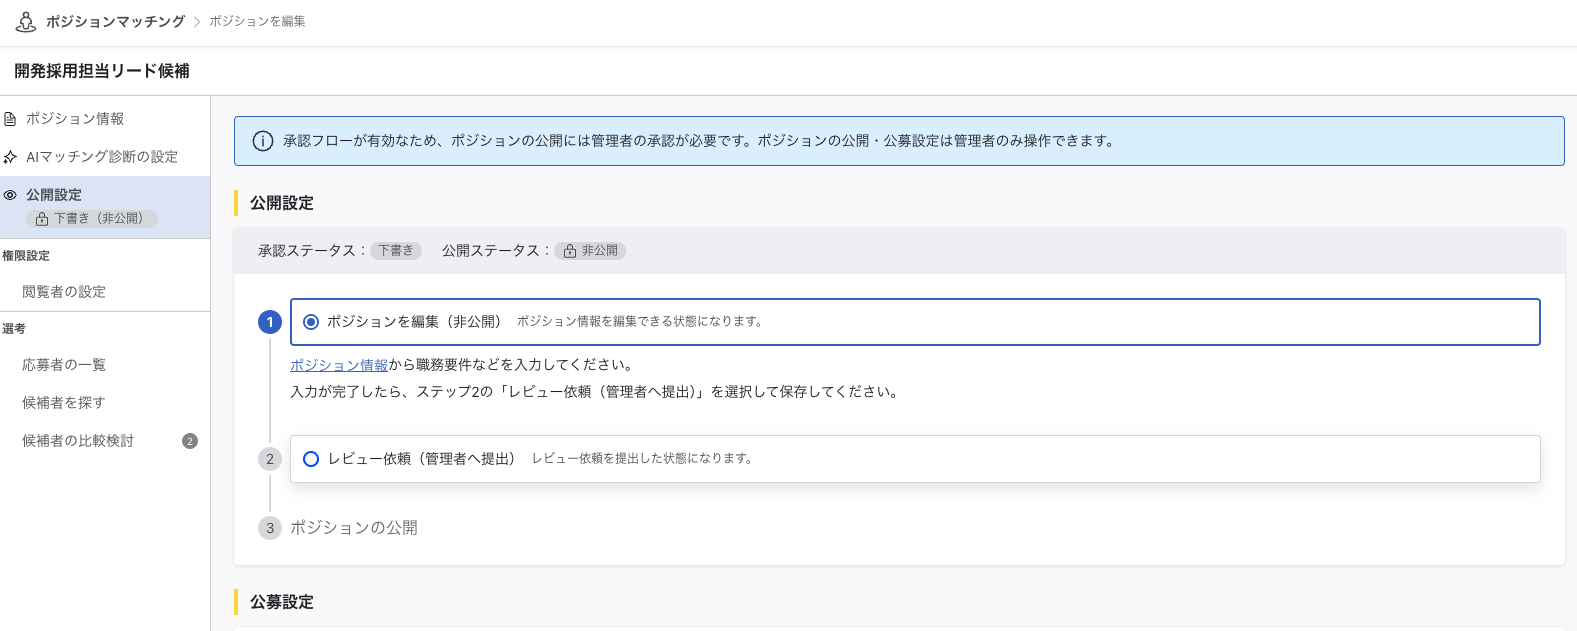This screenshot has width=1577, height=631.
Task: Click the 公開設定 section heading
Action: click(x=282, y=203)
